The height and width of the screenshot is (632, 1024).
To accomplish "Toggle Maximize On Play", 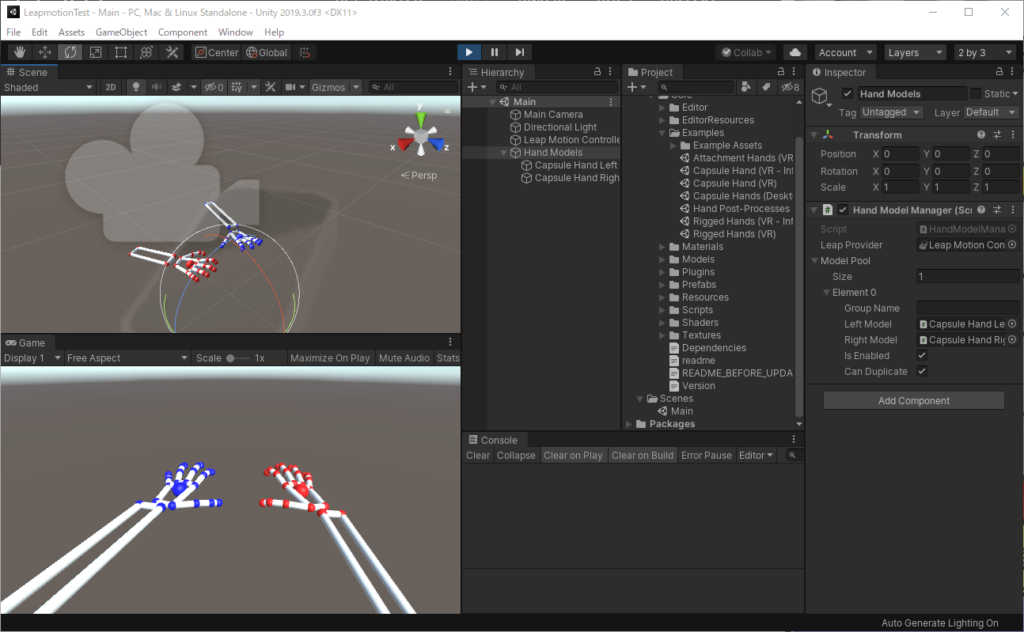I will 330,358.
